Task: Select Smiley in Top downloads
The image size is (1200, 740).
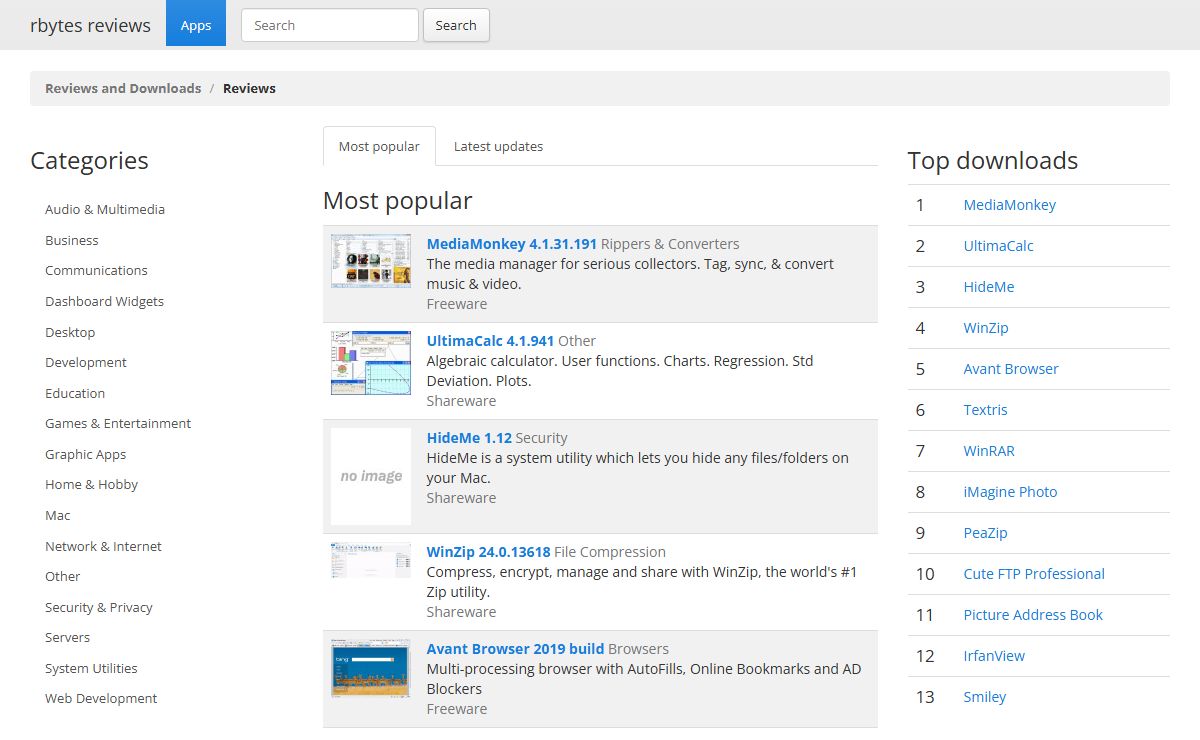Action: 984,697
